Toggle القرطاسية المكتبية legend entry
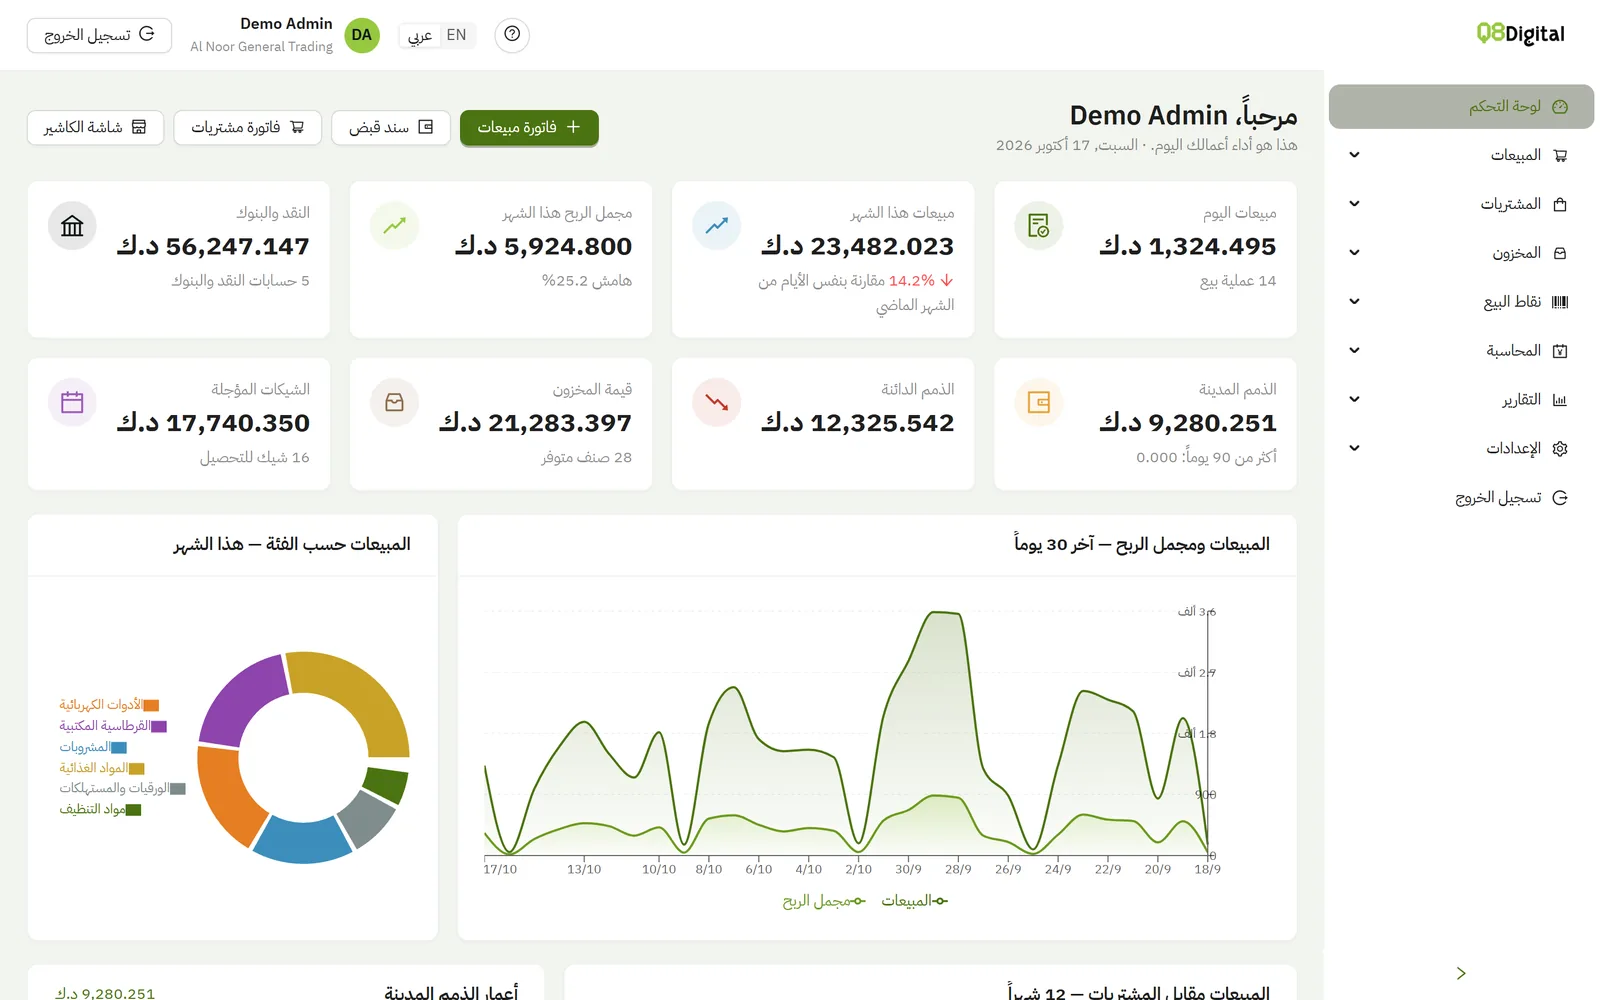 [x=113, y=726]
